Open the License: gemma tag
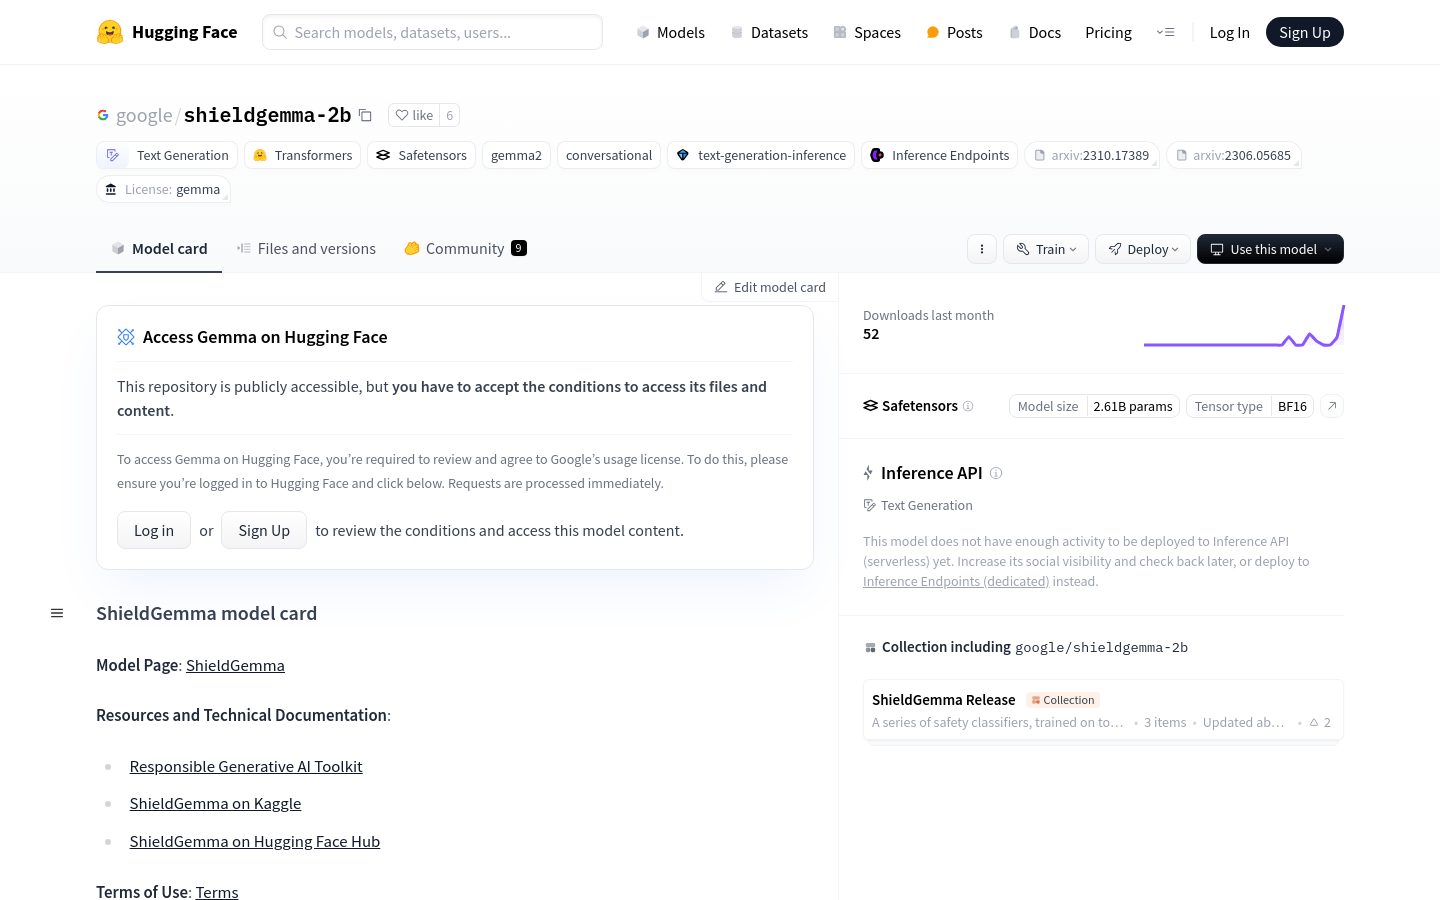Viewport: 1440px width, 900px height. [x=163, y=189]
